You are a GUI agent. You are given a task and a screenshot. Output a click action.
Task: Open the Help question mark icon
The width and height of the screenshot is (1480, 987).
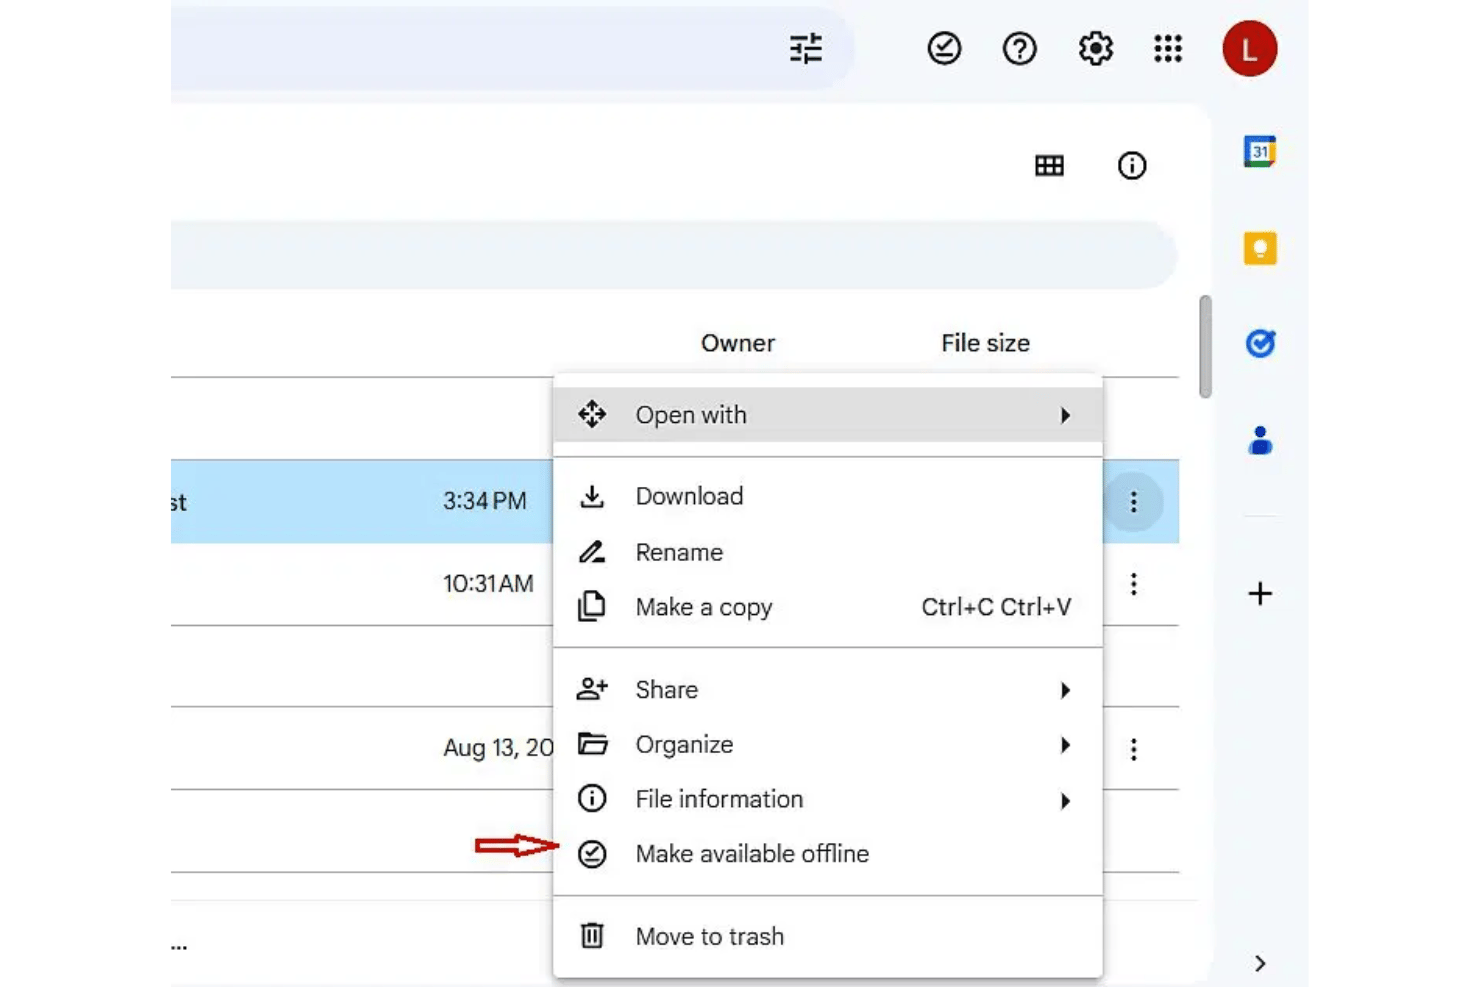[x=1019, y=48]
